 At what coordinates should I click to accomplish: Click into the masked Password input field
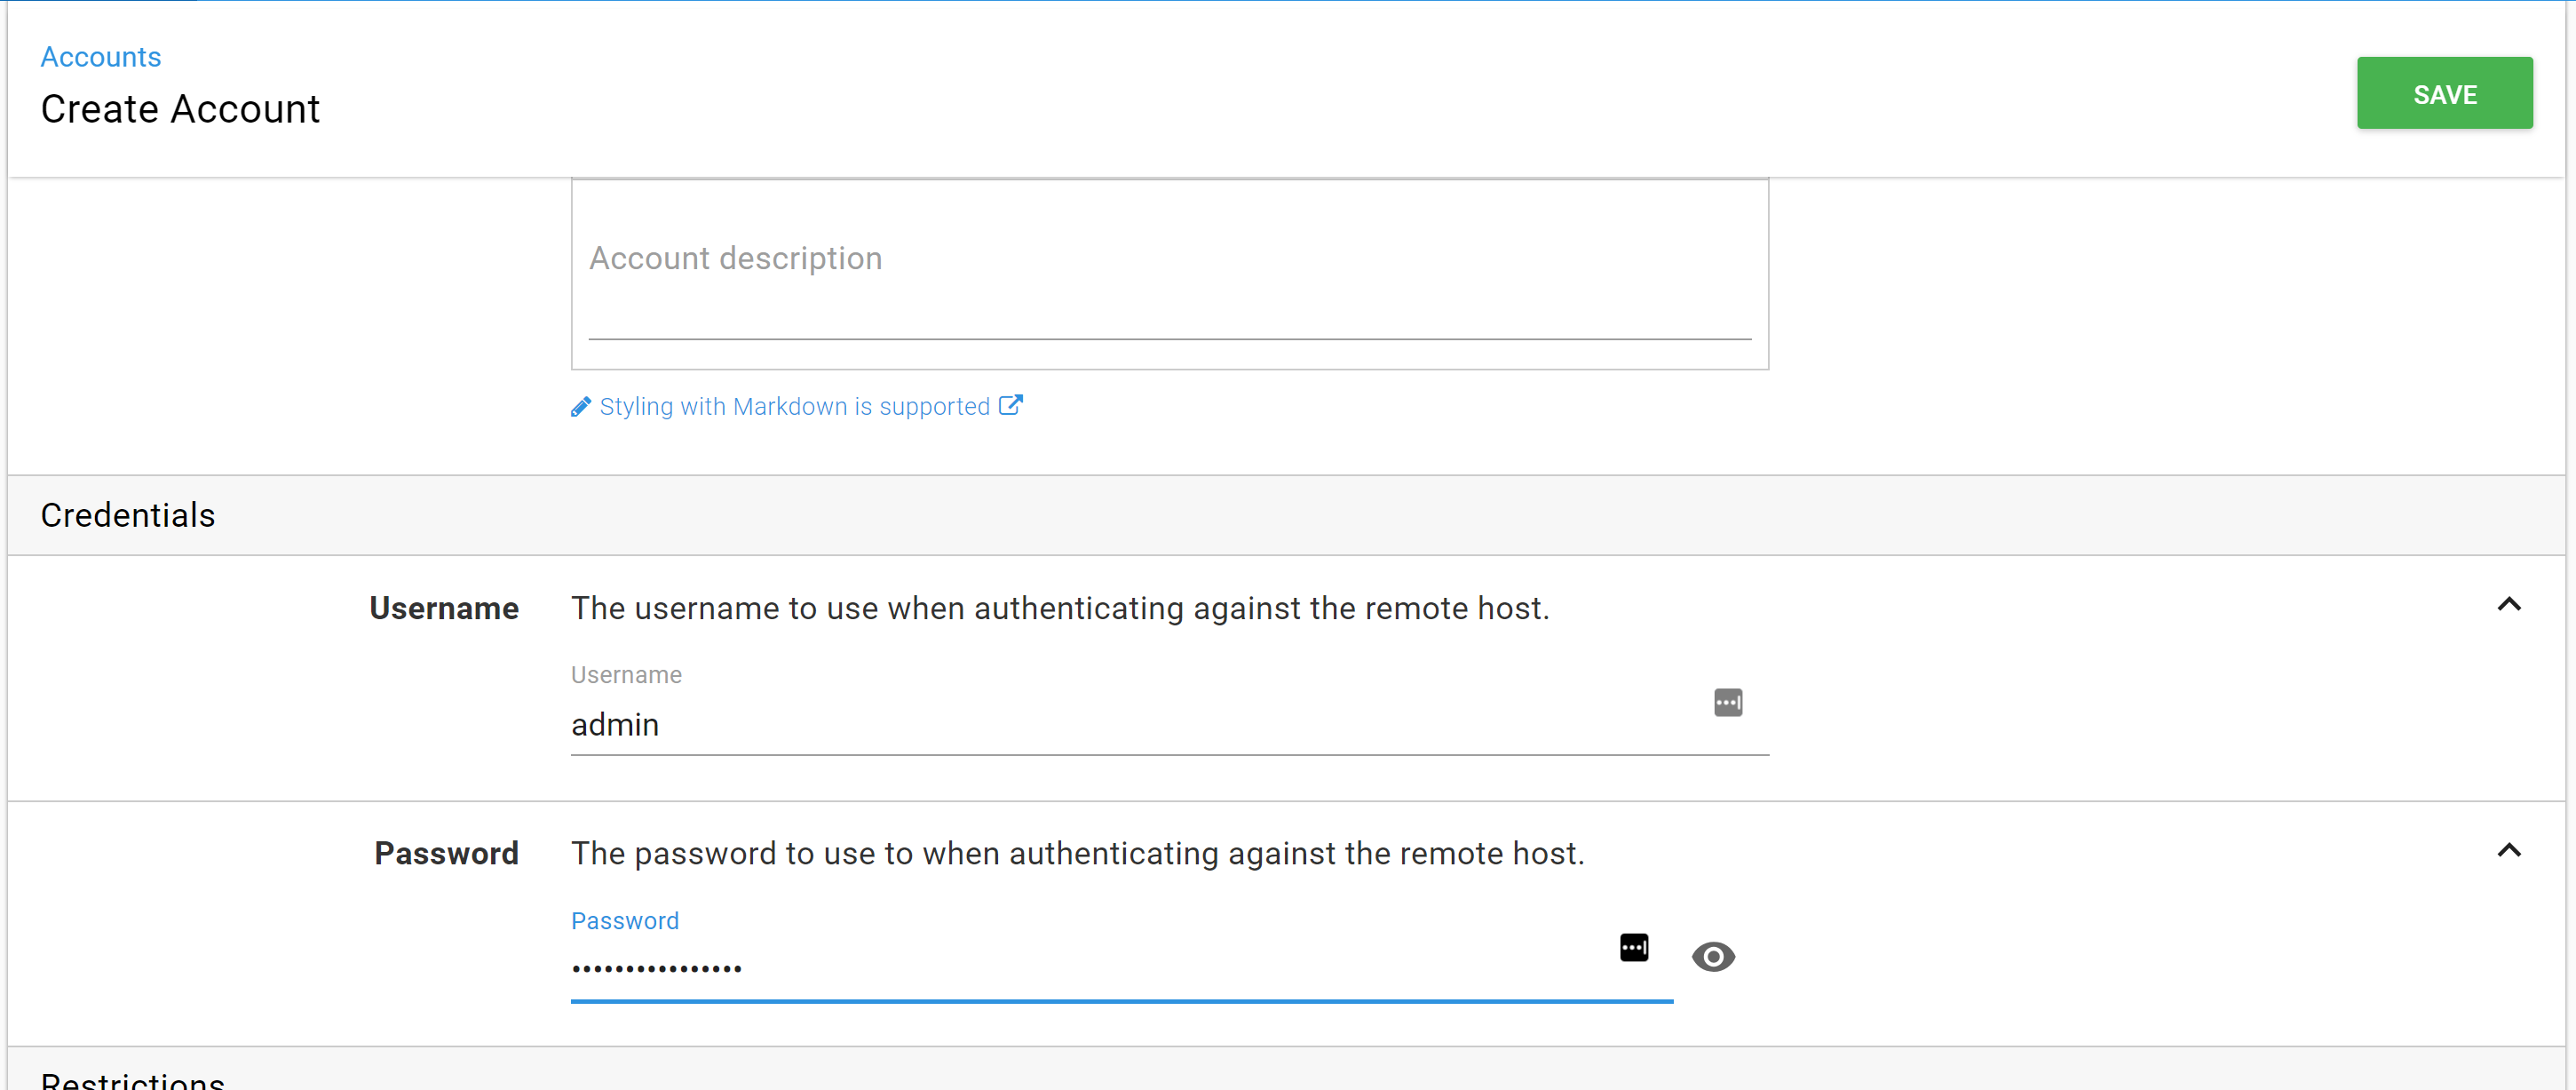1080,967
